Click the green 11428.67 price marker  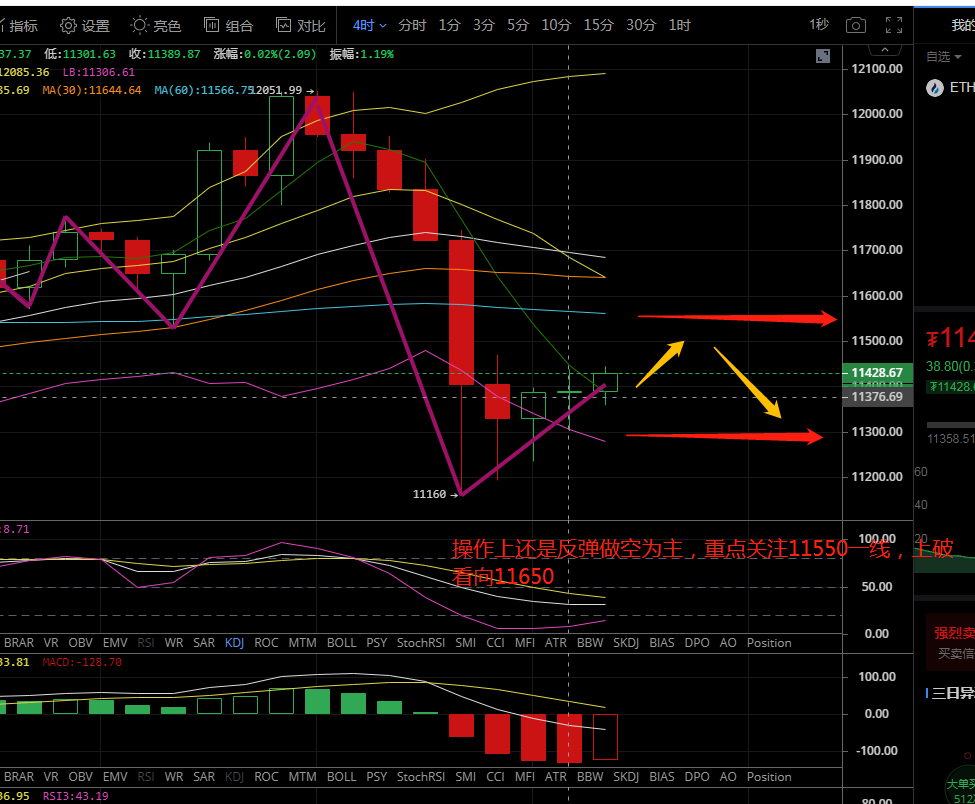tap(877, 373)
